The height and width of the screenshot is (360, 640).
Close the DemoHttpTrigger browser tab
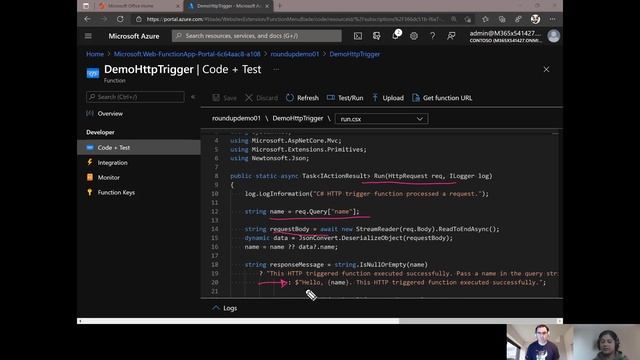[x=267, y=6]
